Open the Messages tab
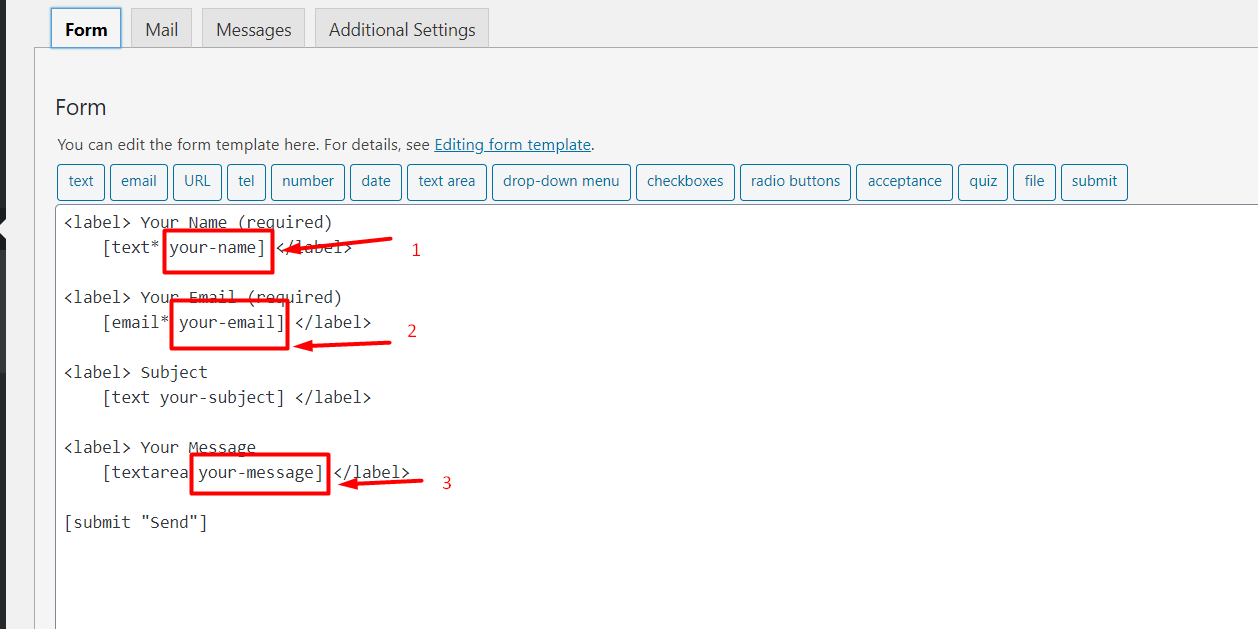This screenshot has width=1258, height=629. click(x=253, y=29)
